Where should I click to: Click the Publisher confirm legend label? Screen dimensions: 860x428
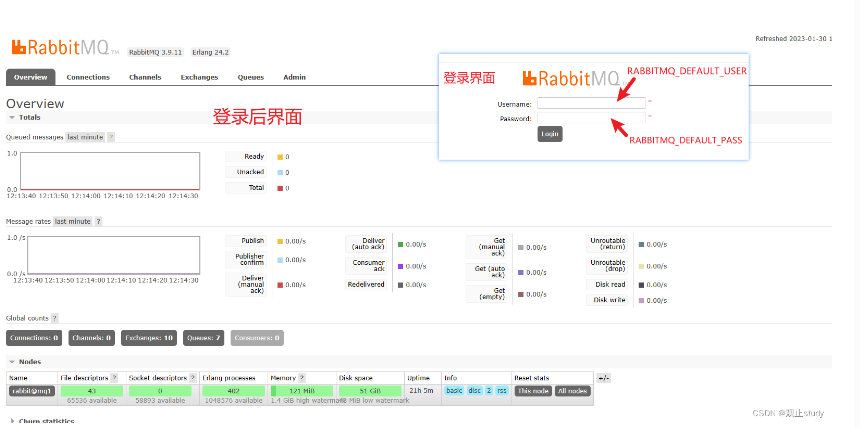click(246, 260)
